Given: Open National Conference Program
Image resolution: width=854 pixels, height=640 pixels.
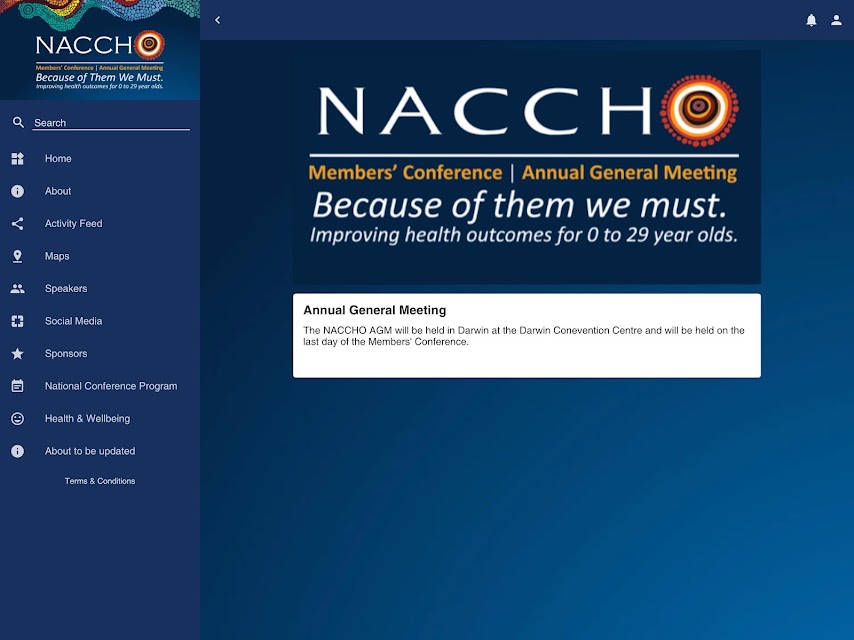Looking at the screenshot, I should click(100, 386).
